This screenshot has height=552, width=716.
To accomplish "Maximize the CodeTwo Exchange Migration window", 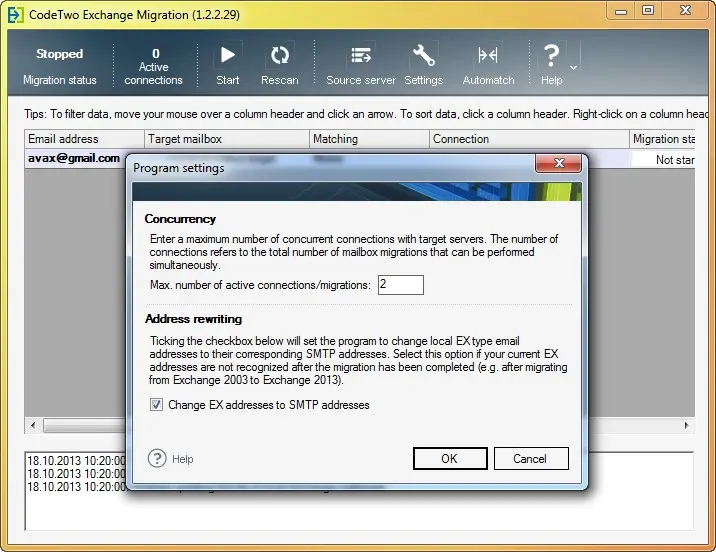I will (x=648, y=11).
